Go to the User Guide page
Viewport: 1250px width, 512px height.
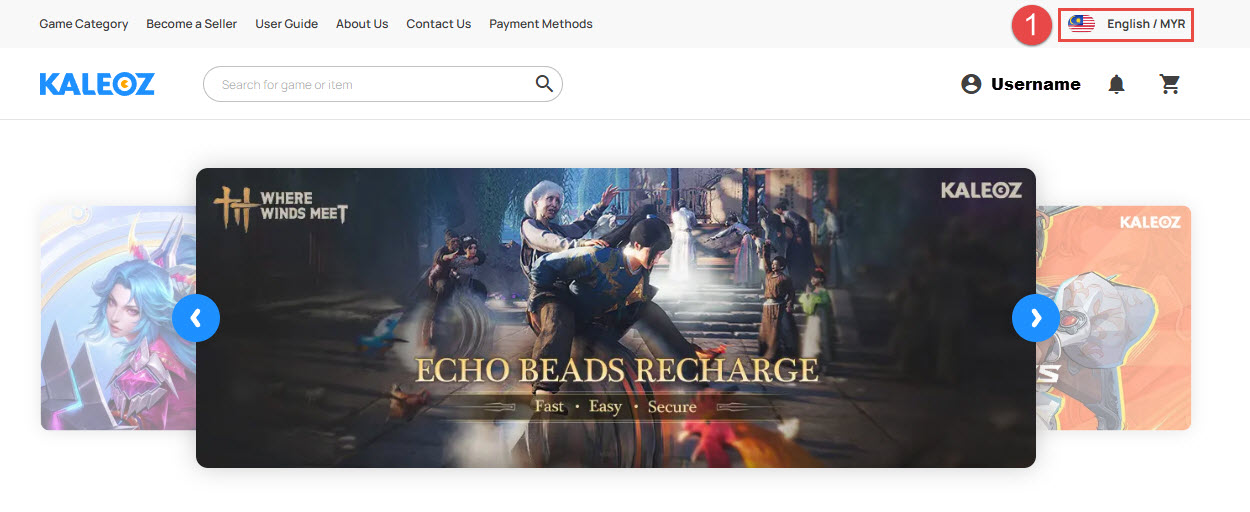click(x=286, y=24)
